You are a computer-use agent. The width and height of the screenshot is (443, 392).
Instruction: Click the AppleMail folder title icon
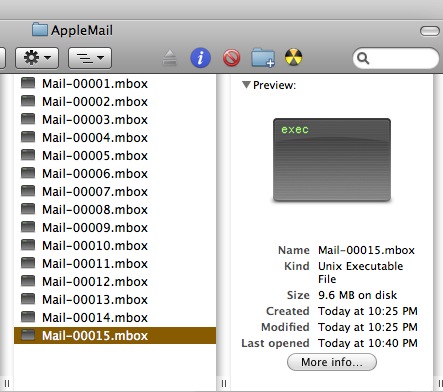(40, 29)
